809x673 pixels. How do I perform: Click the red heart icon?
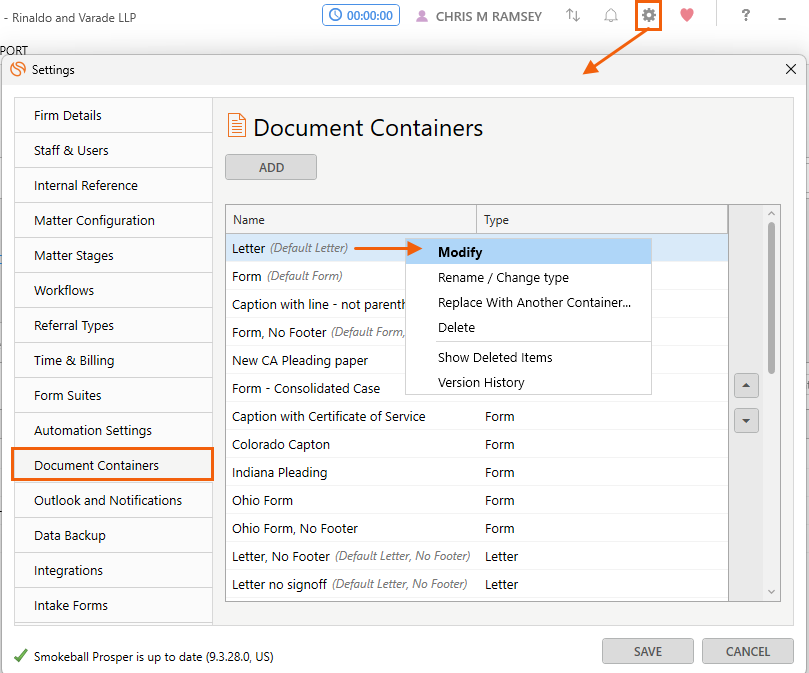click(687, 15)
